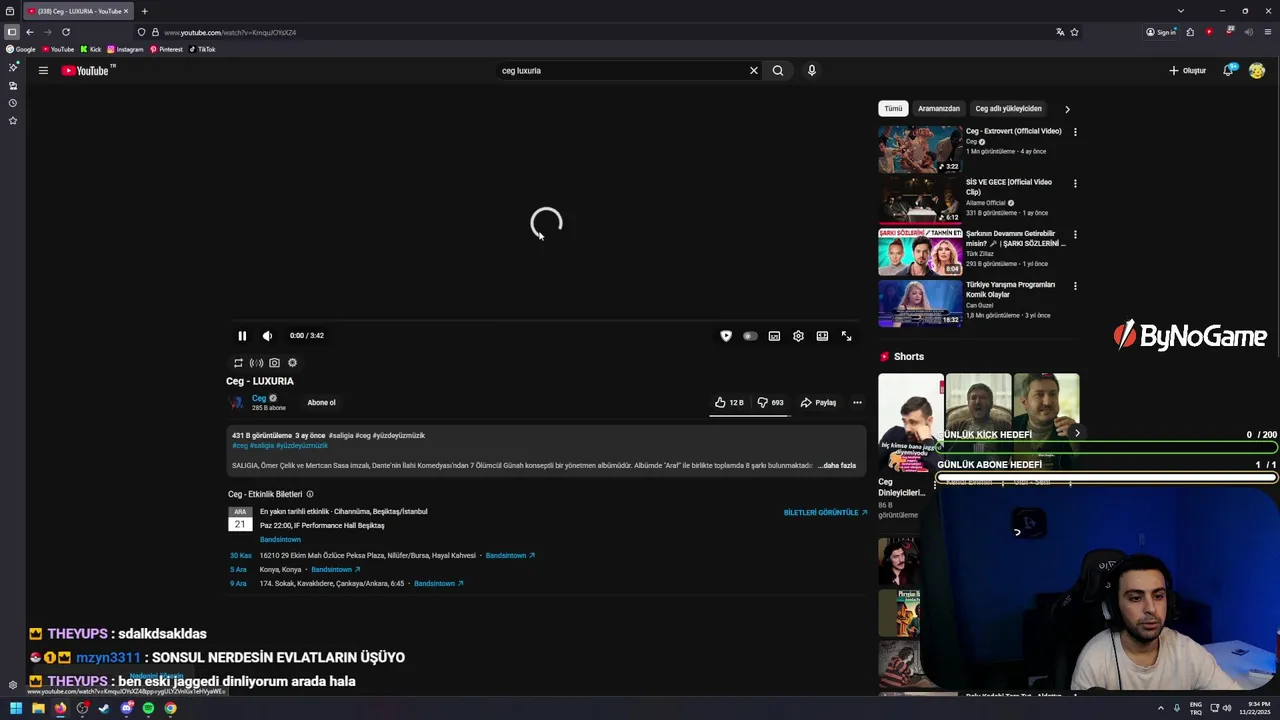The image size is (1280, 720).
Task: Open Spotify from the taskbar
Action: [x=148, y=709]
